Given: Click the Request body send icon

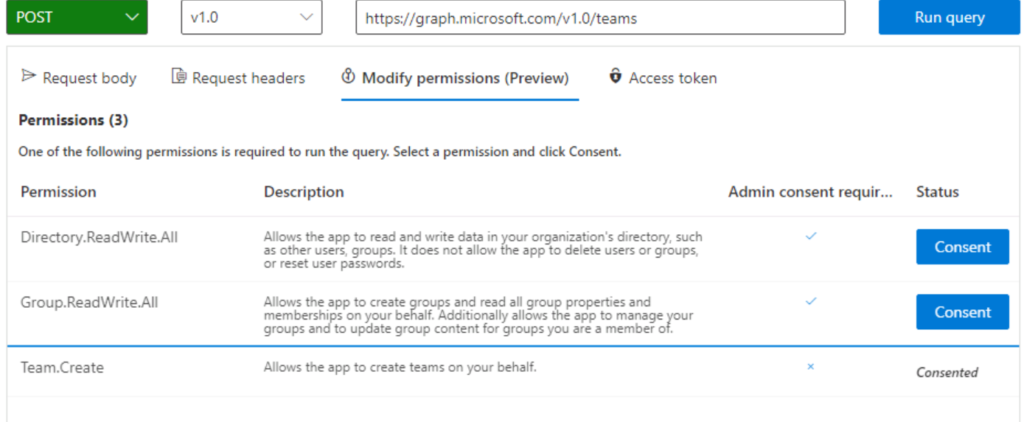Looking at the screenshot, I should pos(28,76).
